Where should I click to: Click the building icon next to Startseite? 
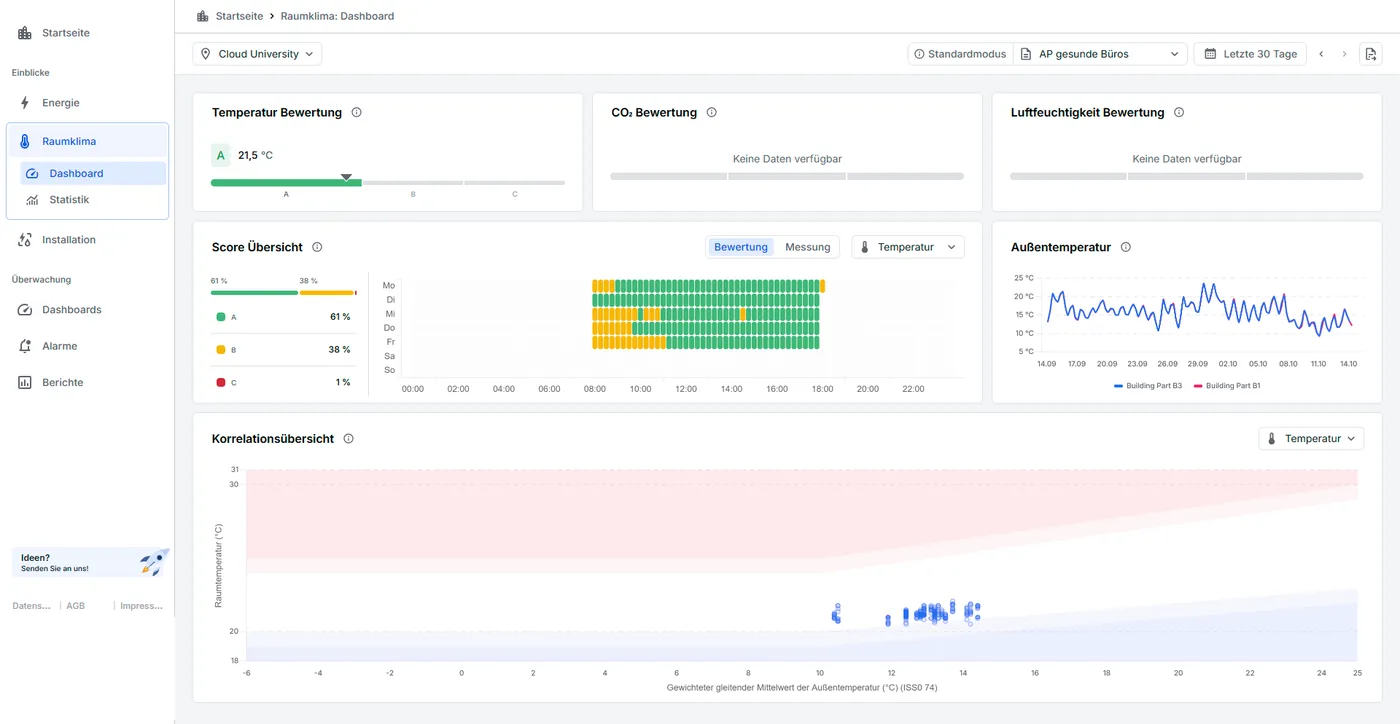25,33
